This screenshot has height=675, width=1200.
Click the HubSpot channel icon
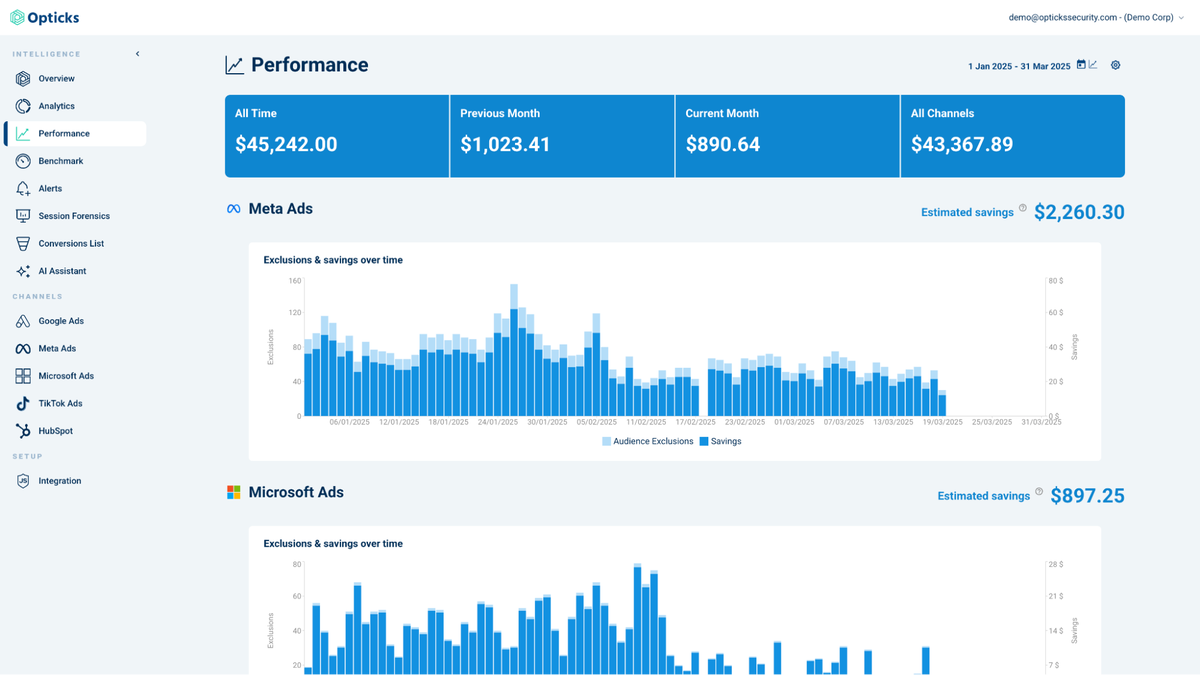click(22, 430)
